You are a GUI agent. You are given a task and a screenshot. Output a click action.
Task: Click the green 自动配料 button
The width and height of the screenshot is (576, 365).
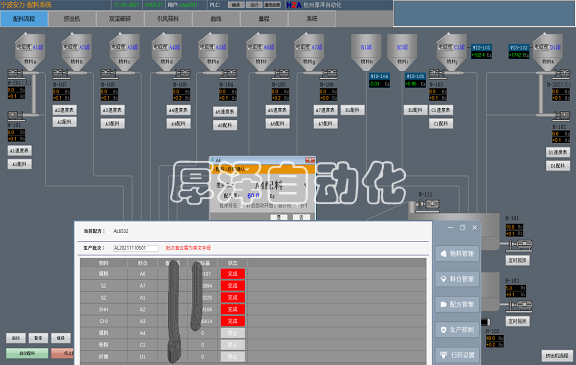click(27, 353)
